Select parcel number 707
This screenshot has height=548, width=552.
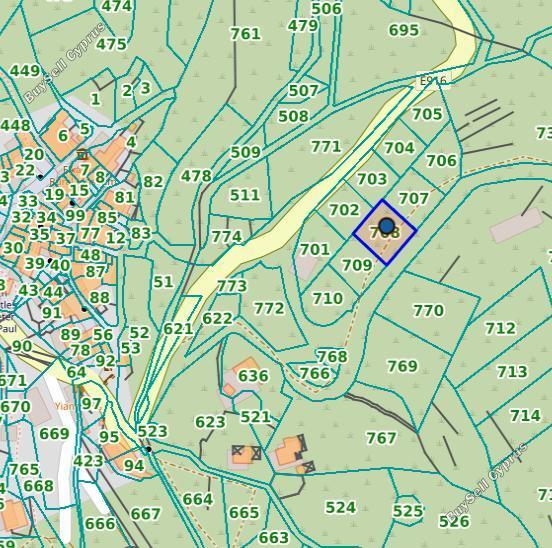[414, 199]
